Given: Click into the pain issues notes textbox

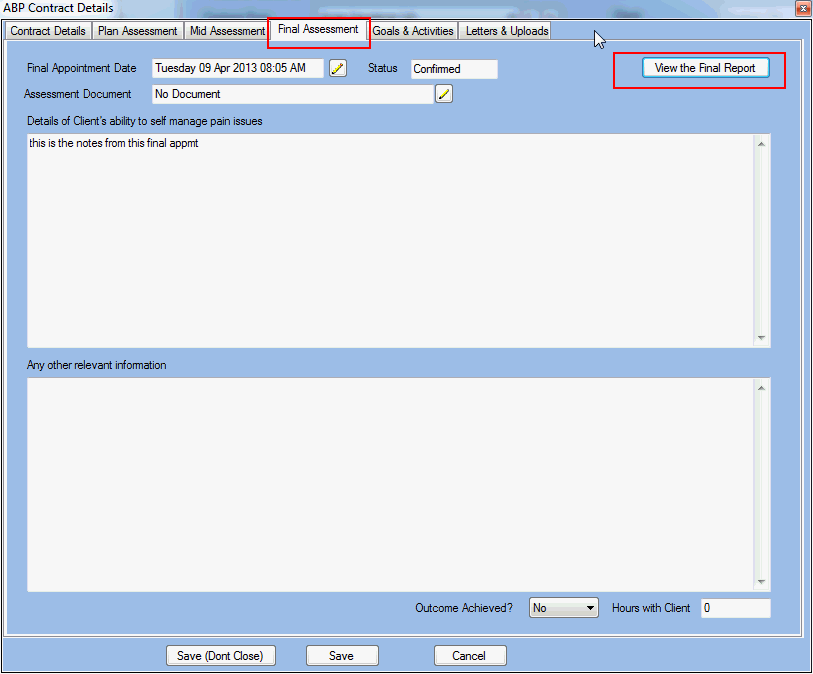Looking at the screenshot, I should [398, 241].
